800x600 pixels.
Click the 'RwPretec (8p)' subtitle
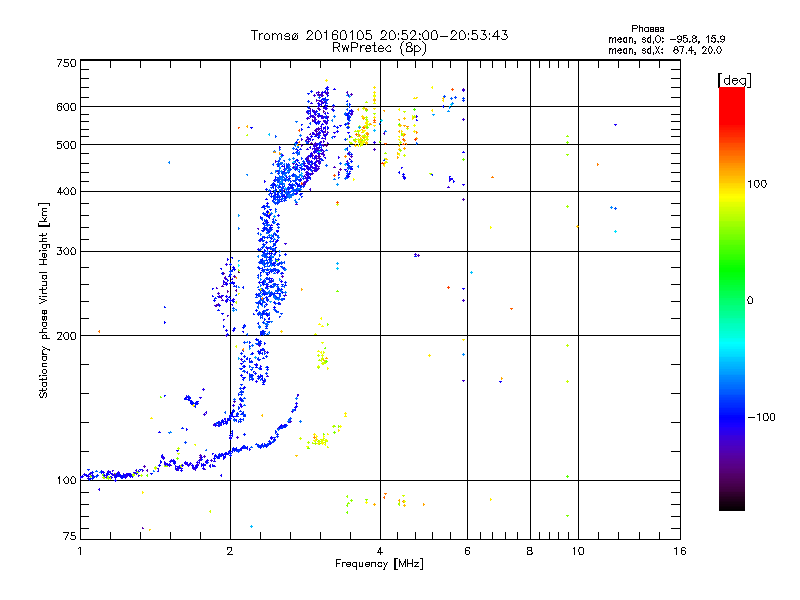click(x=379, y=48)
